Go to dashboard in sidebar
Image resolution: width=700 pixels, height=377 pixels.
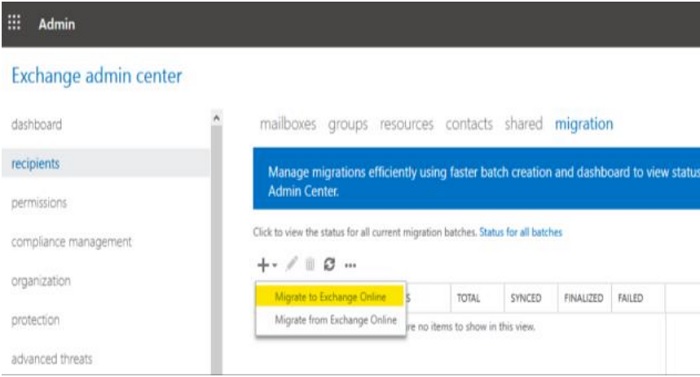tap(37, 124)
